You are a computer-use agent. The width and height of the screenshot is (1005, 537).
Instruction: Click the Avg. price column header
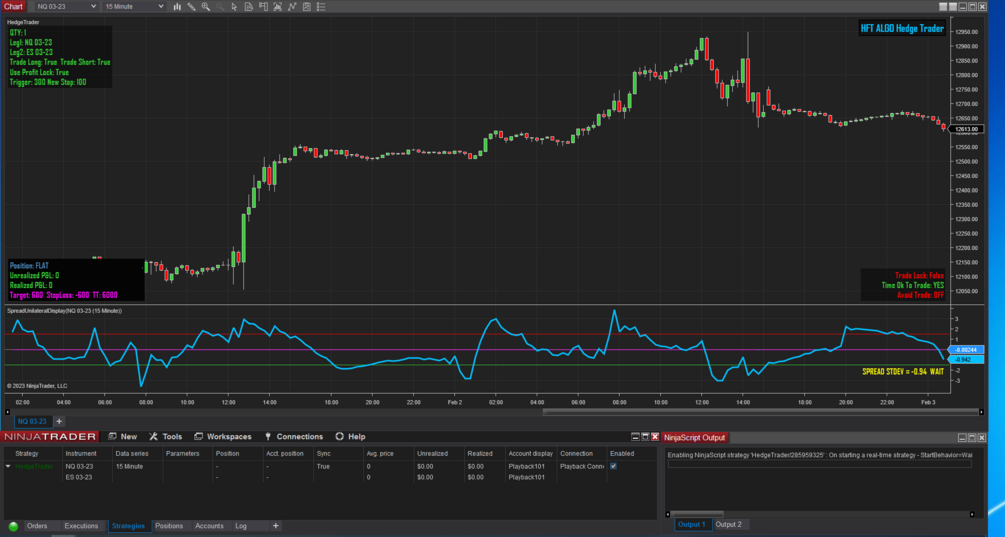[x=380, y=453]
